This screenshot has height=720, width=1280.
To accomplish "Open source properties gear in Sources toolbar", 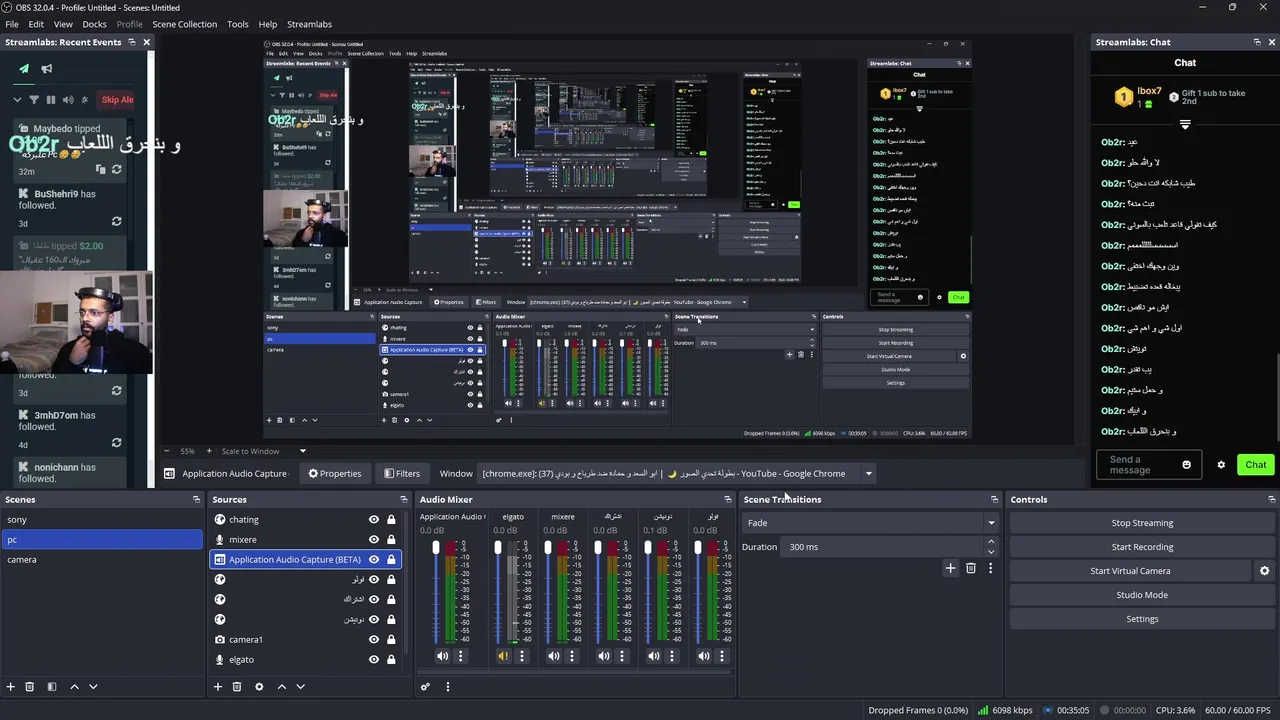I will tap(259, 687).
